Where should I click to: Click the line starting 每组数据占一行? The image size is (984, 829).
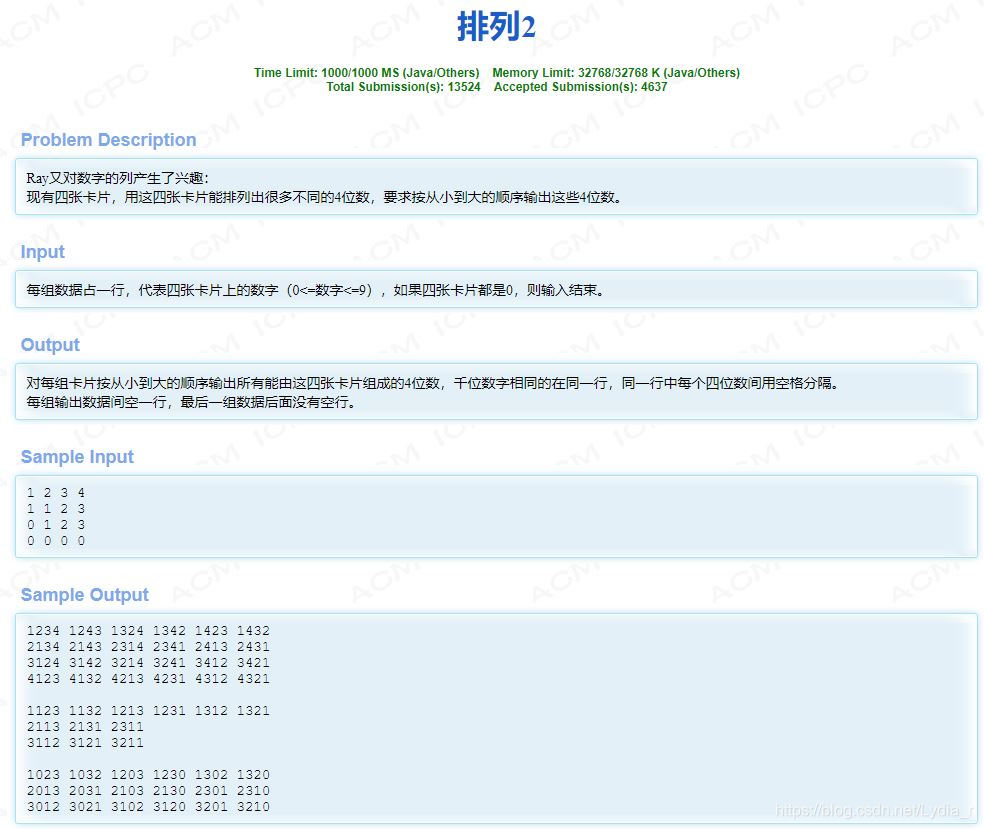pos(316,290)
